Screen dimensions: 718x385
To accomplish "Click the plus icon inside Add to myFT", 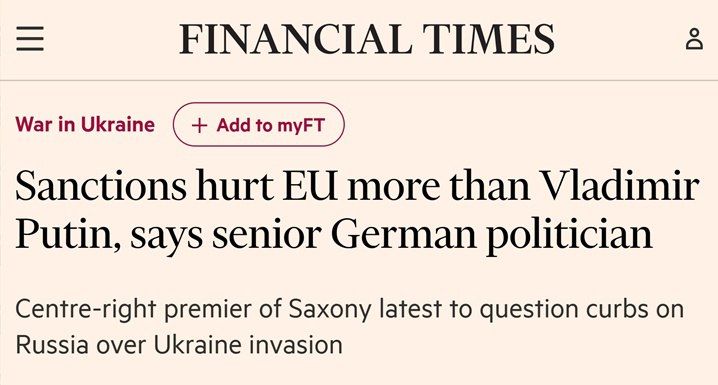I will click(x=199, y=125).
